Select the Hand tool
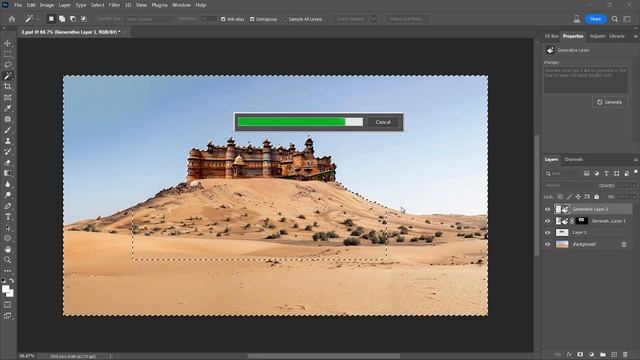The width and height of the screenshot is (640, 360). pos(7,249)
